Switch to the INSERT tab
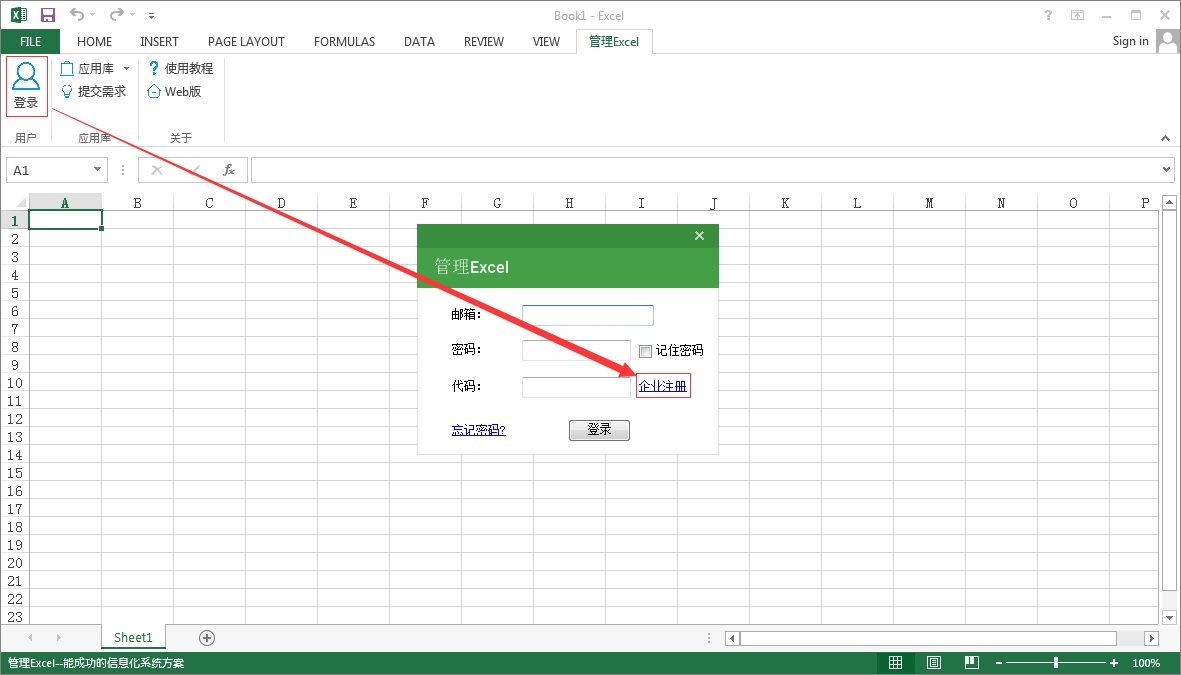This screenshot has width=1181, height=675. click(x=160, y=41)
